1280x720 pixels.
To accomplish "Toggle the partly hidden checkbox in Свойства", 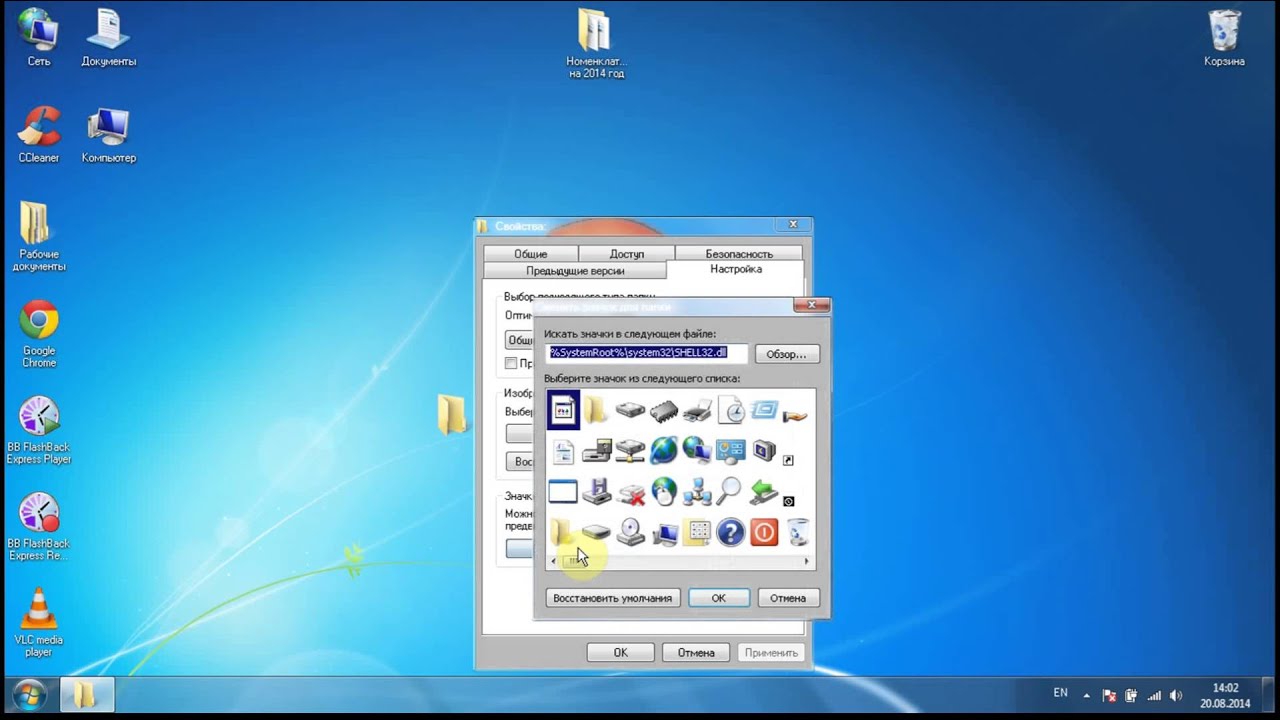I will point(511,363).
